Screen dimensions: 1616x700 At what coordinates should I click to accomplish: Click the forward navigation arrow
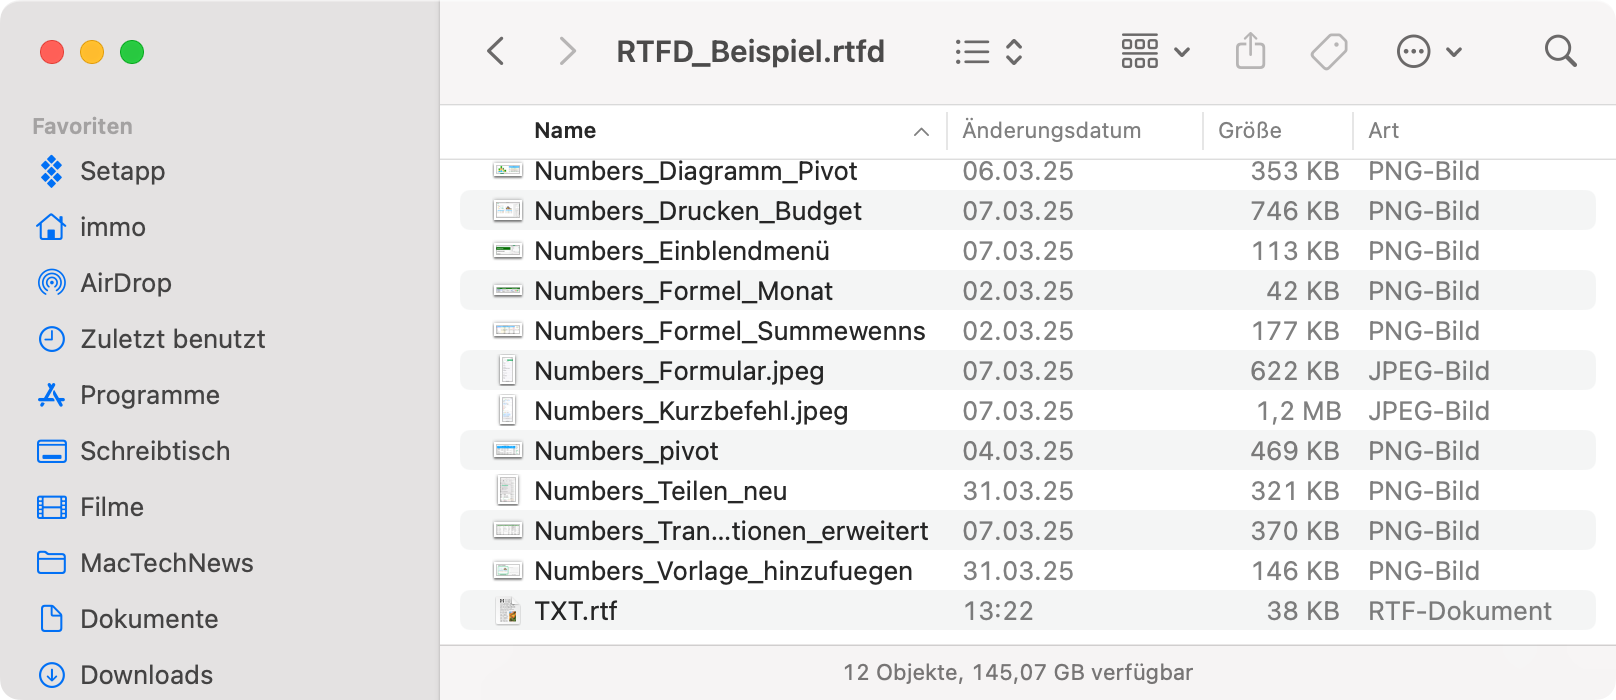click(x=567, y=51)
